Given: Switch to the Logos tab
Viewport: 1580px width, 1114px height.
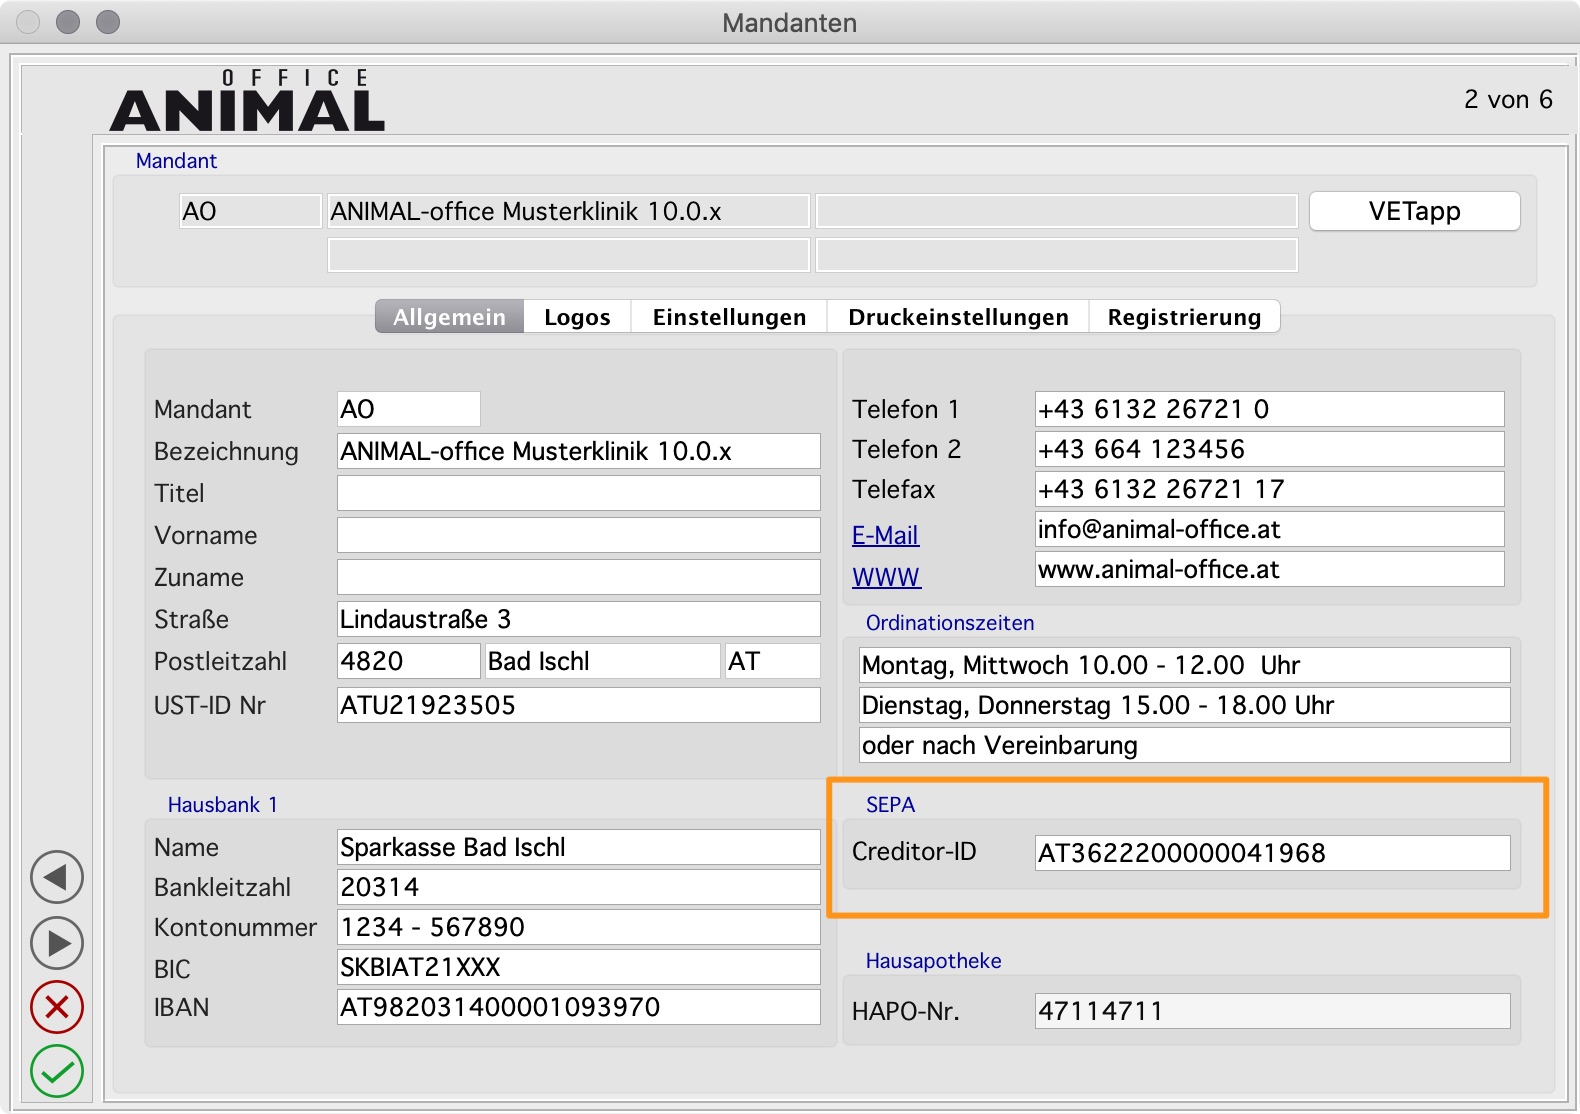Looking at the screenshot, I should click(x=577, y=317).
